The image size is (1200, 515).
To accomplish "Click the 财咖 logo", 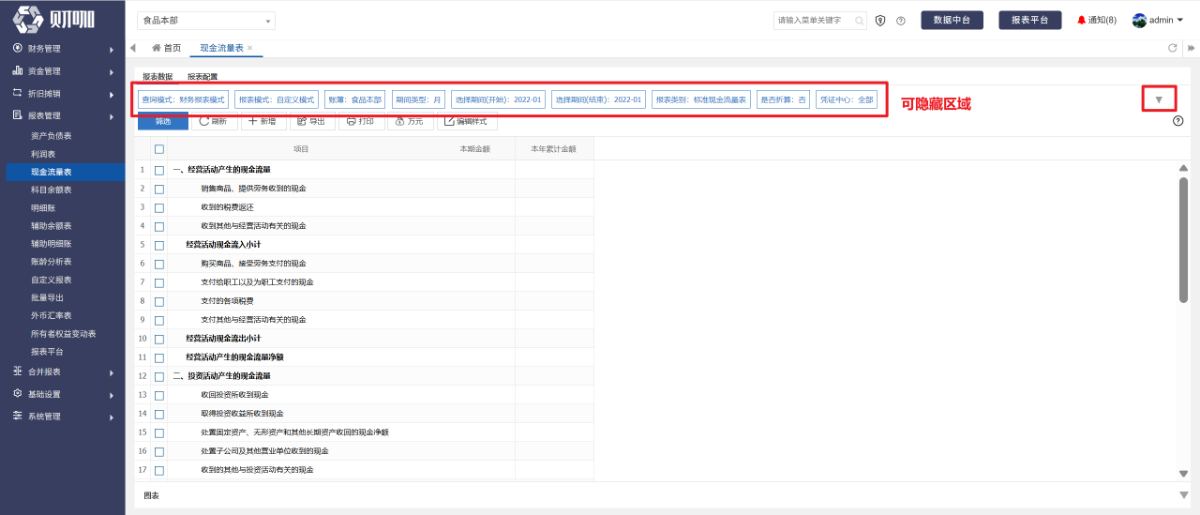I will click(53, 19).
